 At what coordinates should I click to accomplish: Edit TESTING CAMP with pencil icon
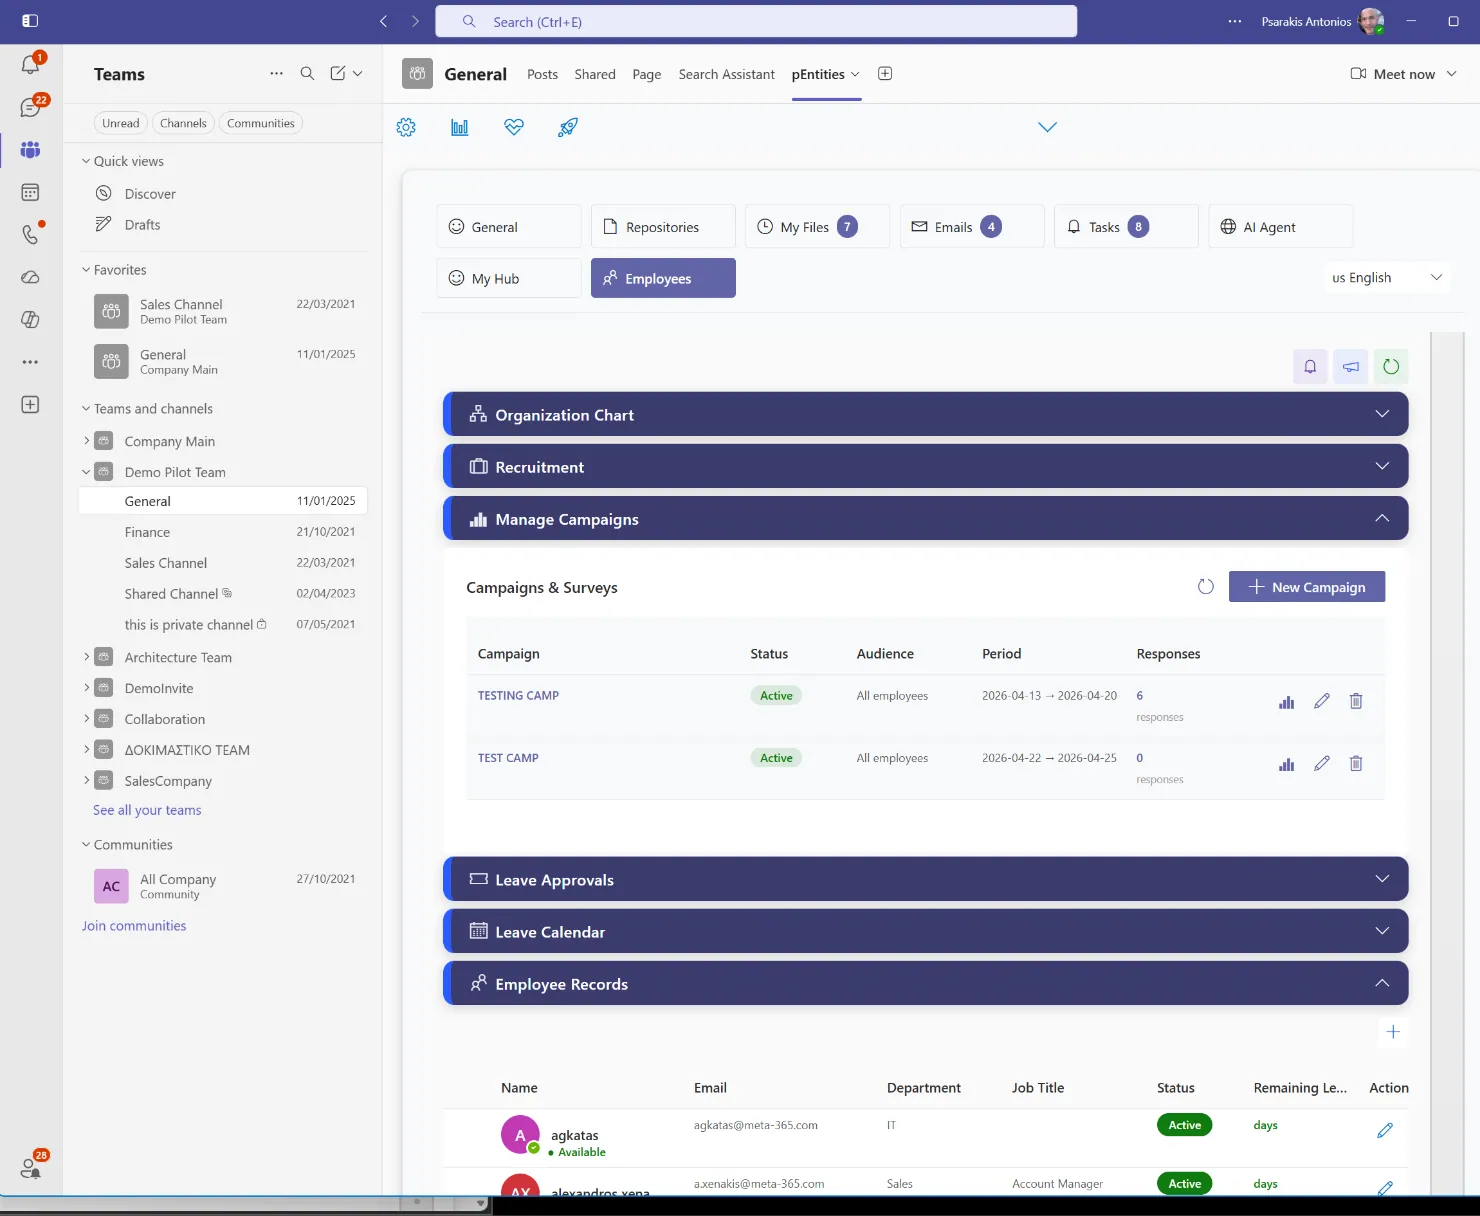[x=1322, y=701]
